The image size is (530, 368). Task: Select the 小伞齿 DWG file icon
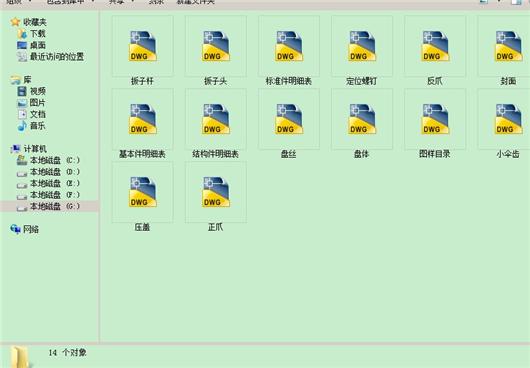pyautogui.click(x=508, y=119)
